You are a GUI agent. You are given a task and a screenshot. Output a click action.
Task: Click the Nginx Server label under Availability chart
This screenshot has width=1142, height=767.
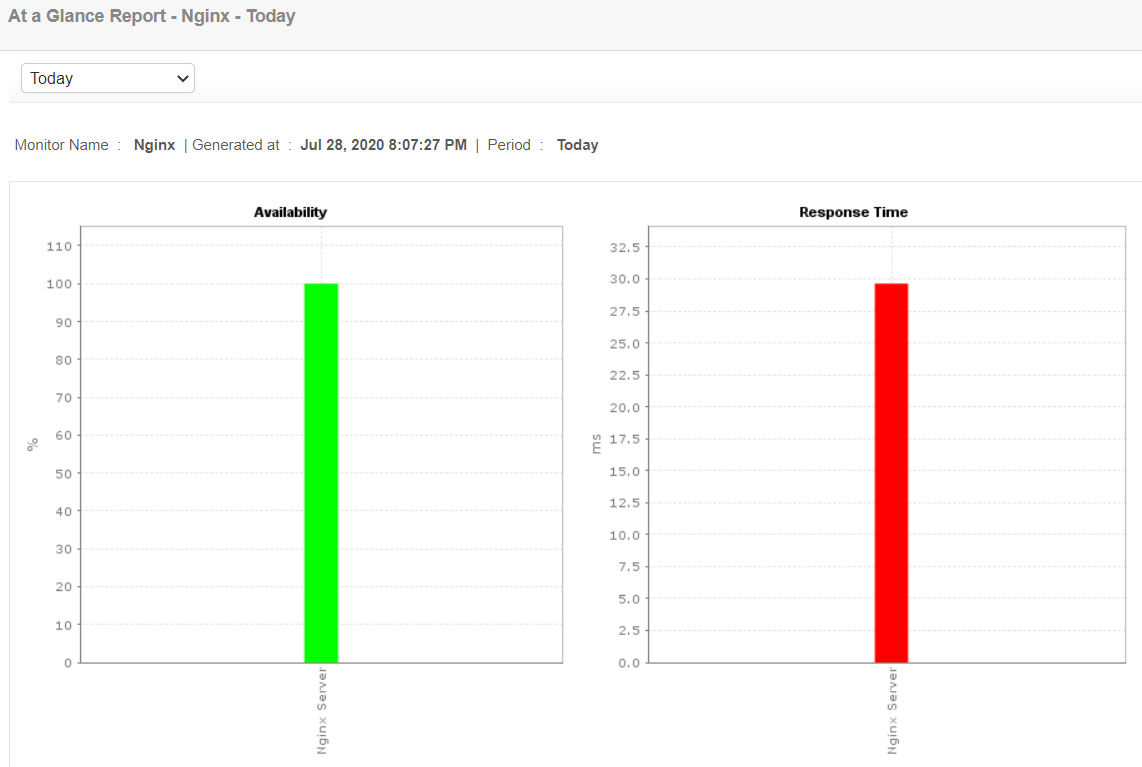pyautogui.click(x=322, y=711)
